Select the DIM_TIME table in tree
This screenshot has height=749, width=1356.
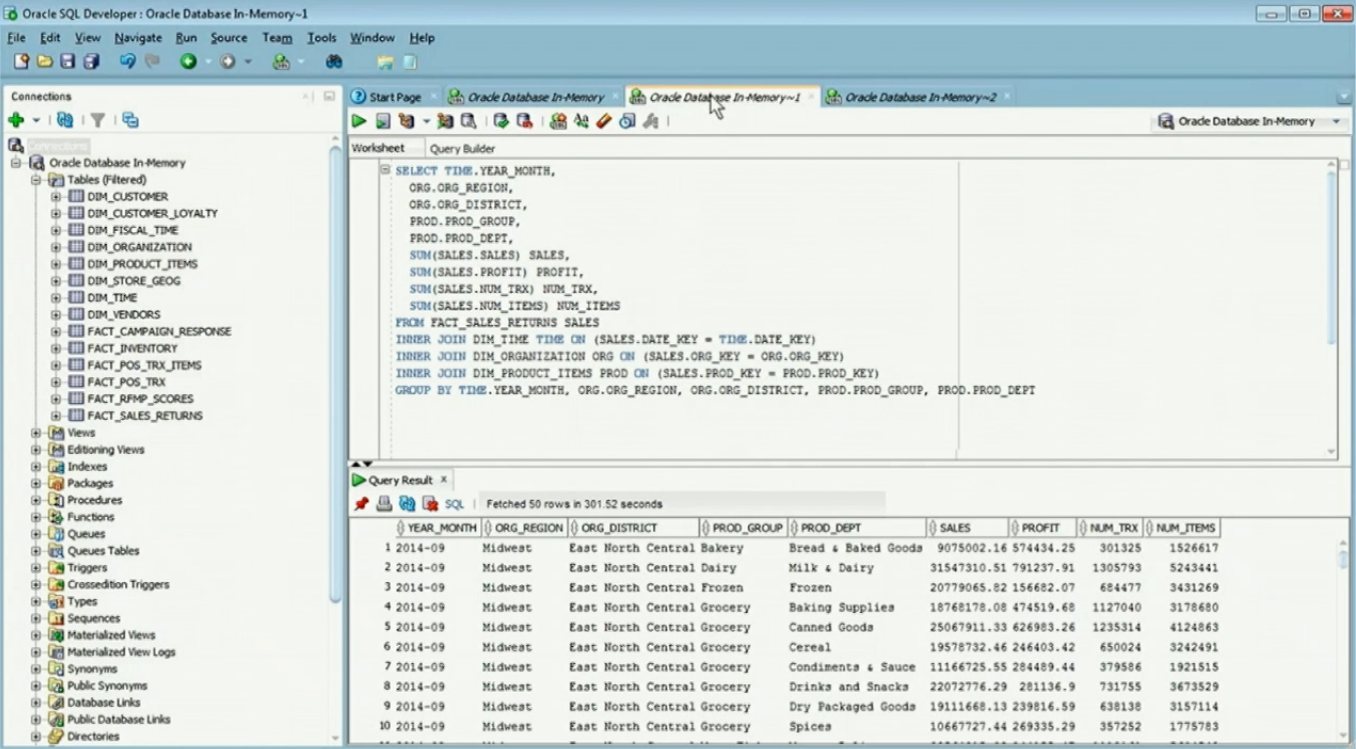click(112, 298)
